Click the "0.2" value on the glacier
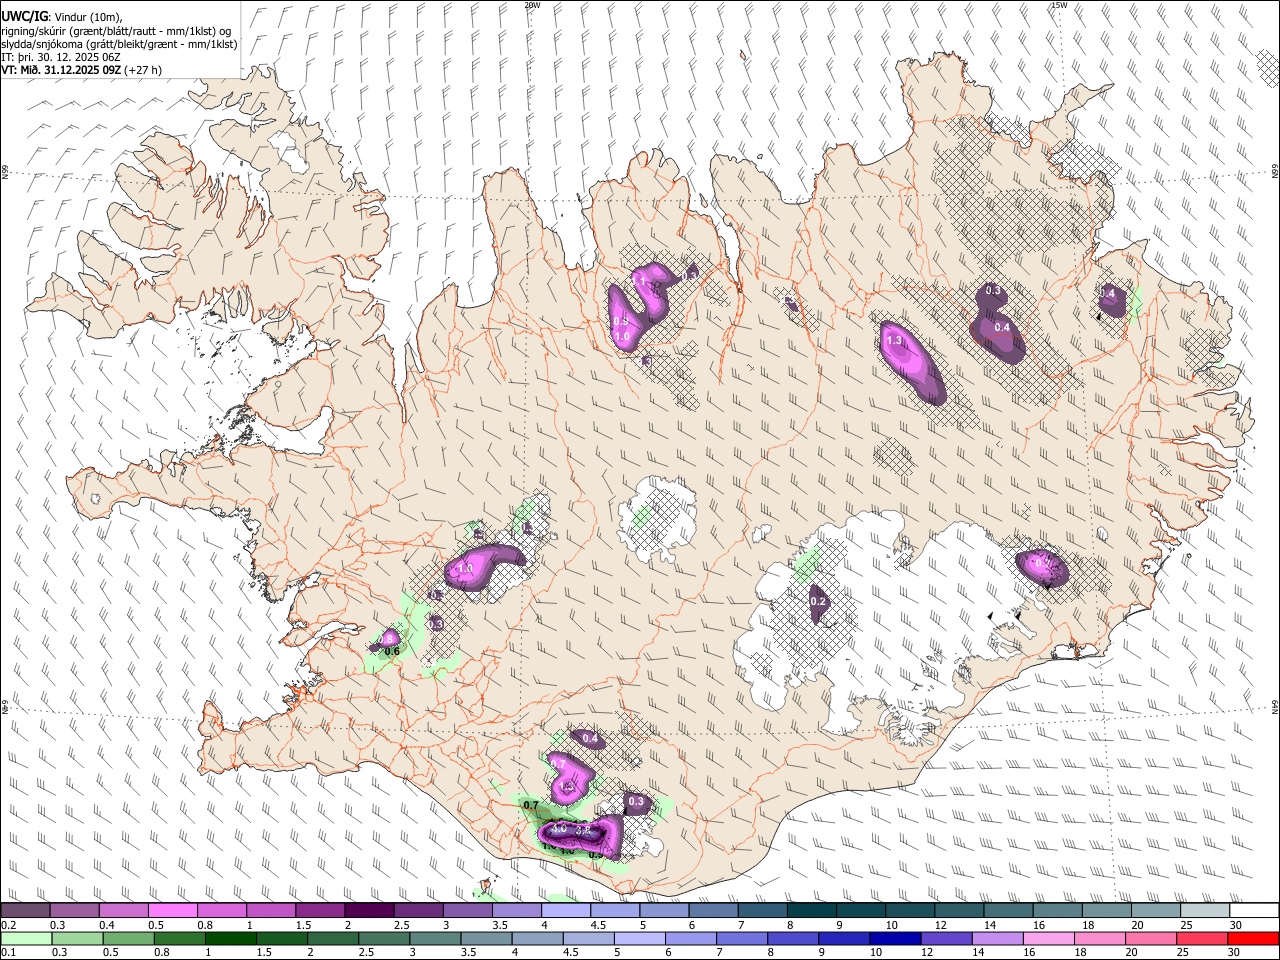Screen dimensions: 1280x960 [x=818, y=601]
